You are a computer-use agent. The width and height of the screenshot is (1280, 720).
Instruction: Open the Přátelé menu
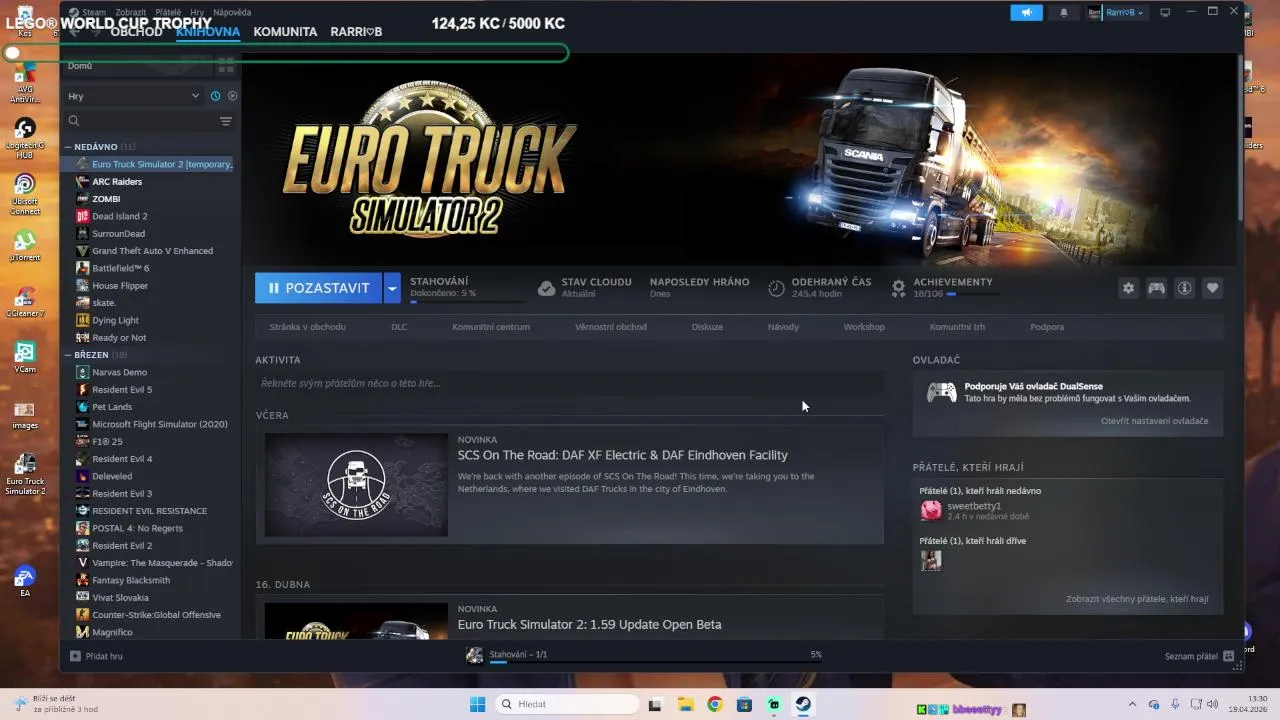169,12
